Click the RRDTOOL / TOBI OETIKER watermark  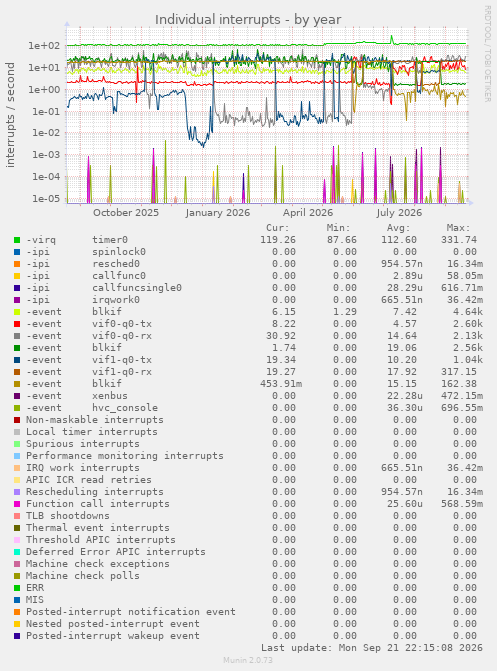pos(488,53)
